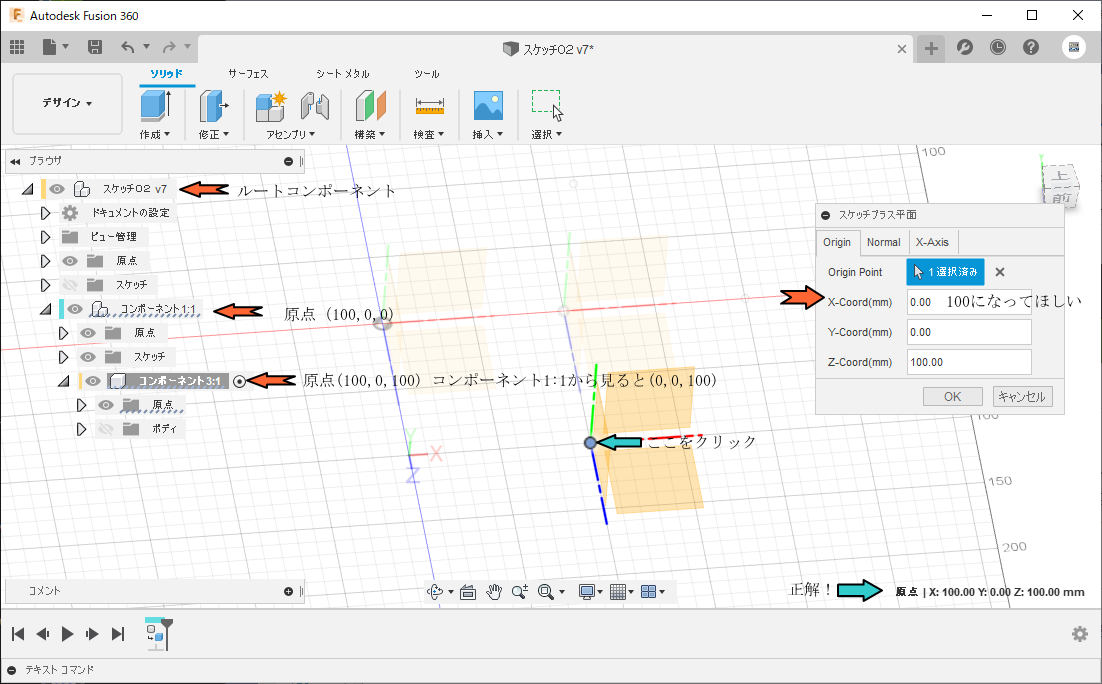
Task: Expand ドキュメントの設定 node
Action: (46, 213)
